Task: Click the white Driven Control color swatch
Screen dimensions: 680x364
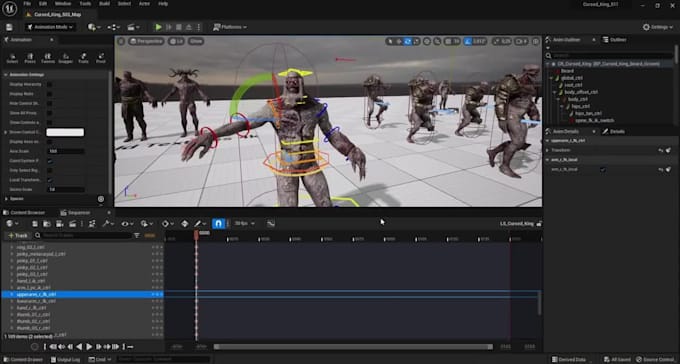Action: click(x=65, y=132)
